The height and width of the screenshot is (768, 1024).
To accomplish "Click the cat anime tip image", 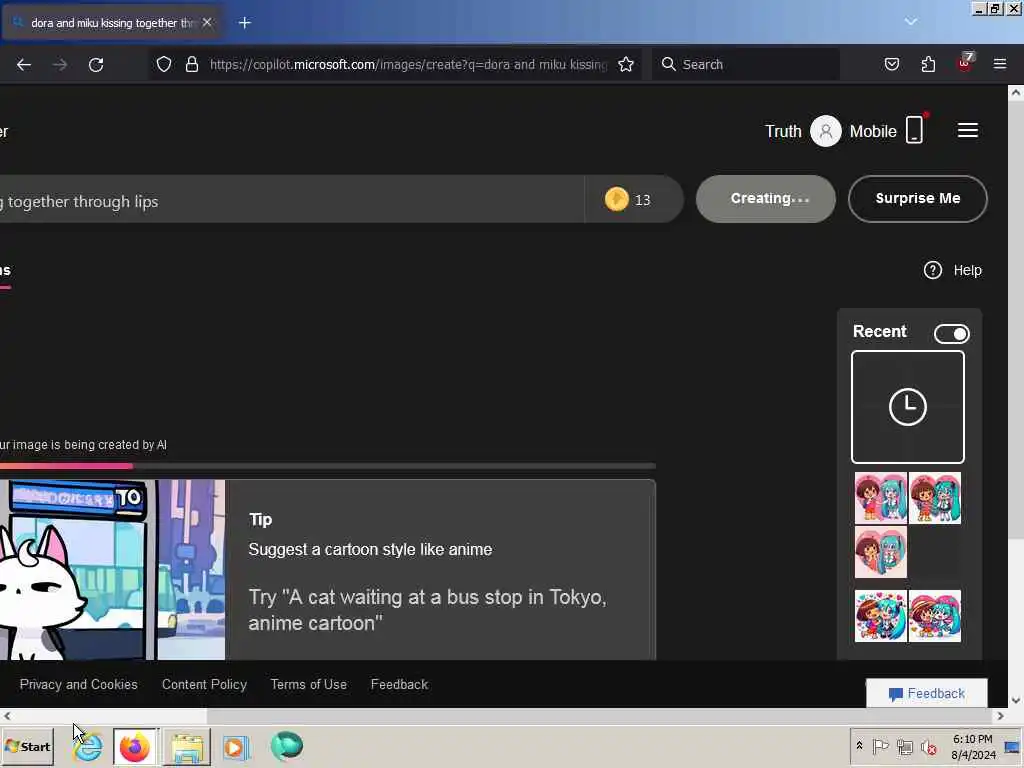I will click(112, 570).
